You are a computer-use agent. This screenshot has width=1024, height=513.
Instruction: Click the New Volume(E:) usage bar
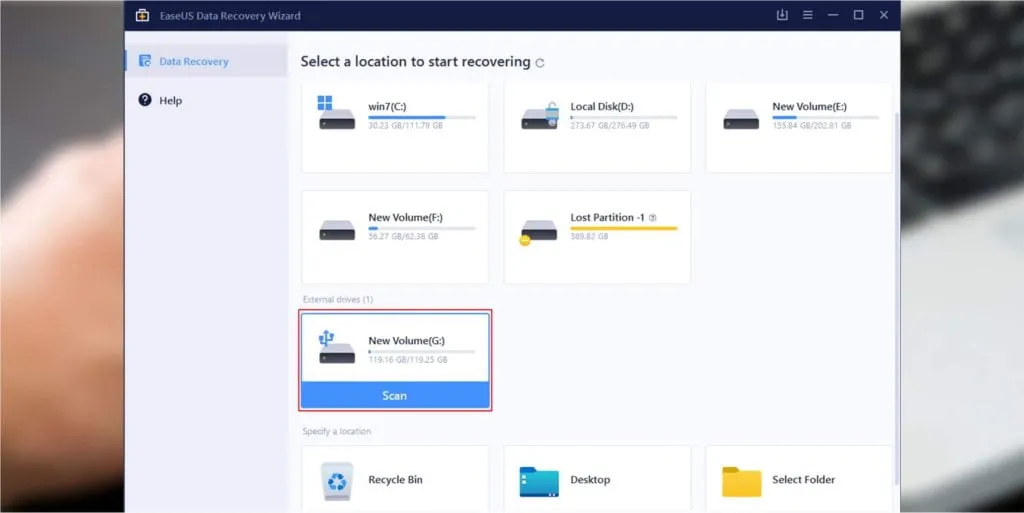[x=825, y=117]
